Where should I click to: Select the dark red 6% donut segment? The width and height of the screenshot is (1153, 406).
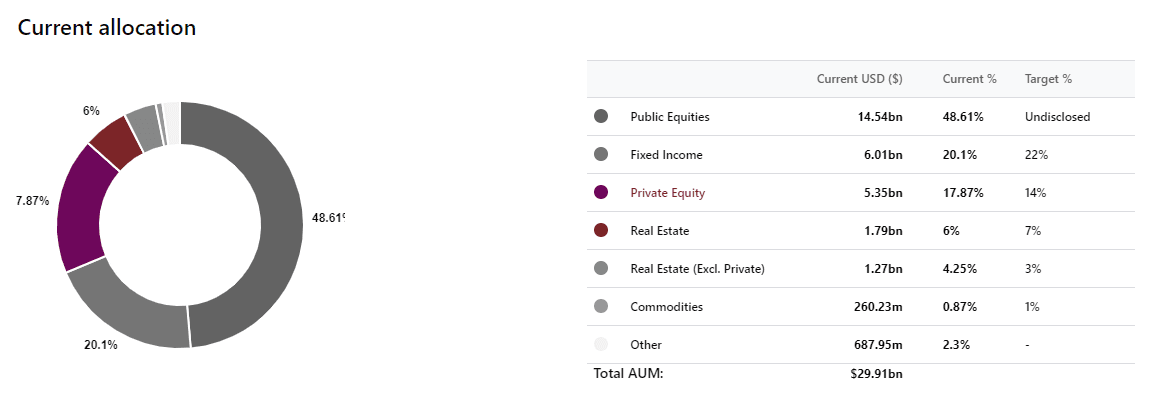click(x=116, y=142)
